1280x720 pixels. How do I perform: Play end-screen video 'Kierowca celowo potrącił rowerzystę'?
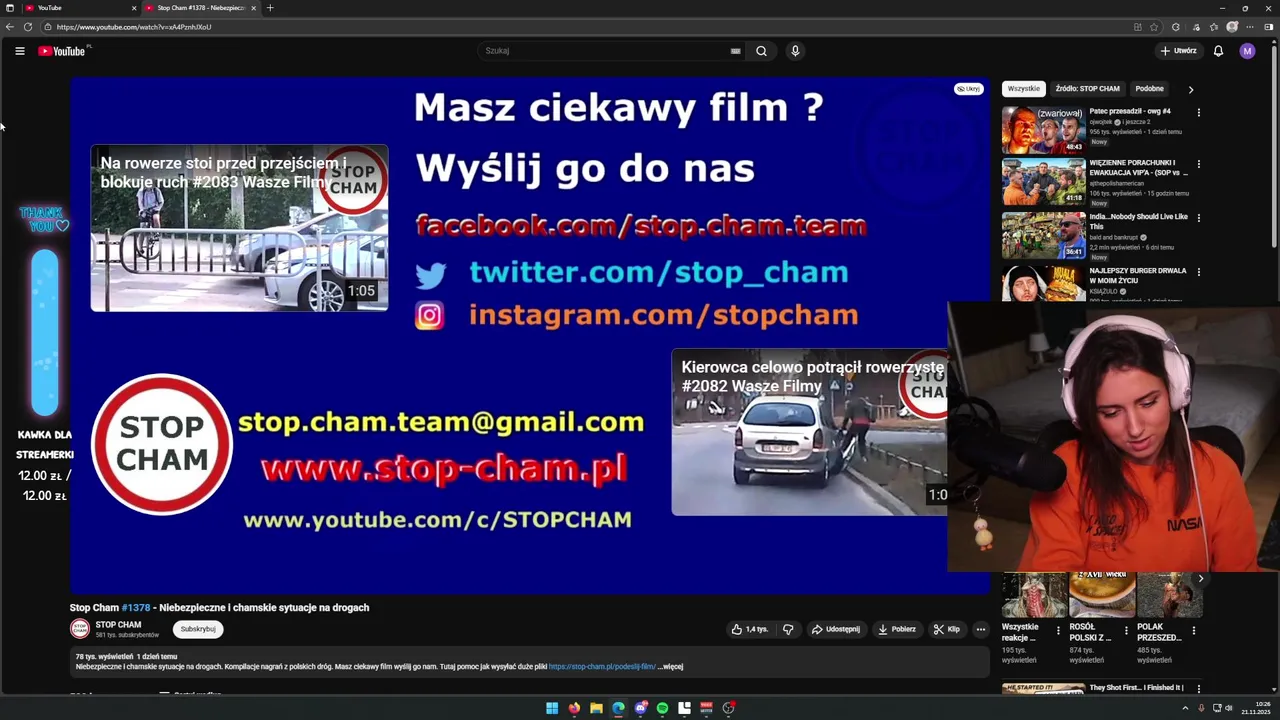(x=809, y=432)
